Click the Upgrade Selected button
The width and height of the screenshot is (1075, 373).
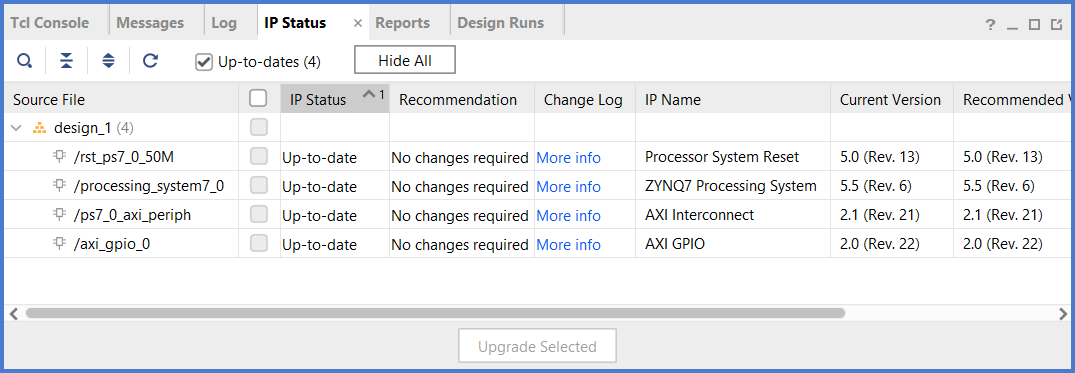point(537,346)
